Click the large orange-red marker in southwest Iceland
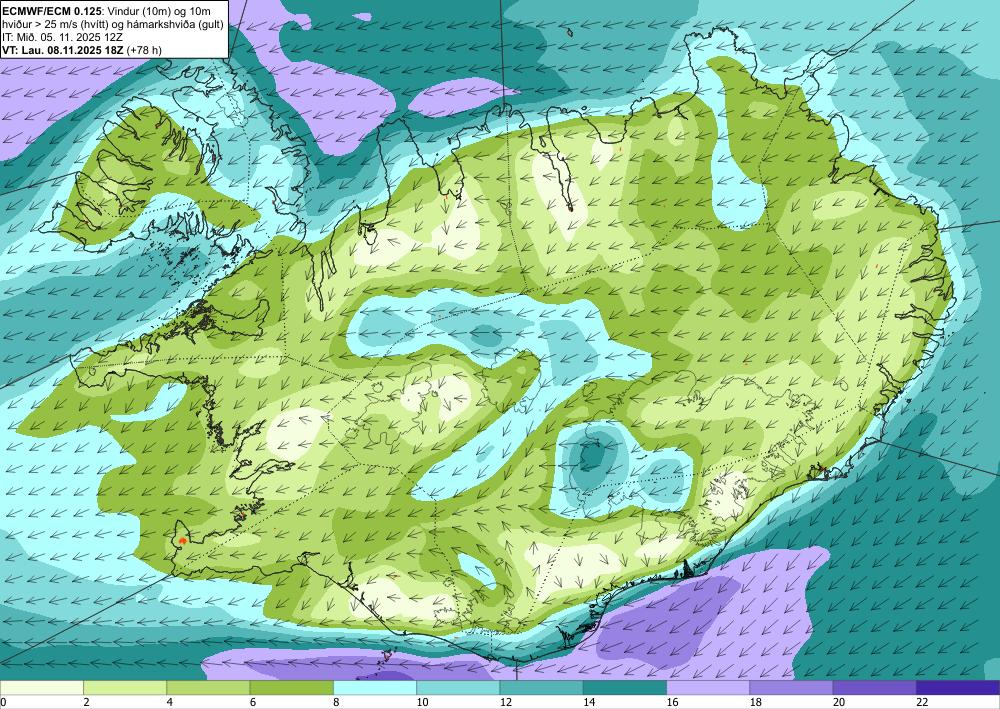The image size is (1000, 709). click(x=183, y=540)
